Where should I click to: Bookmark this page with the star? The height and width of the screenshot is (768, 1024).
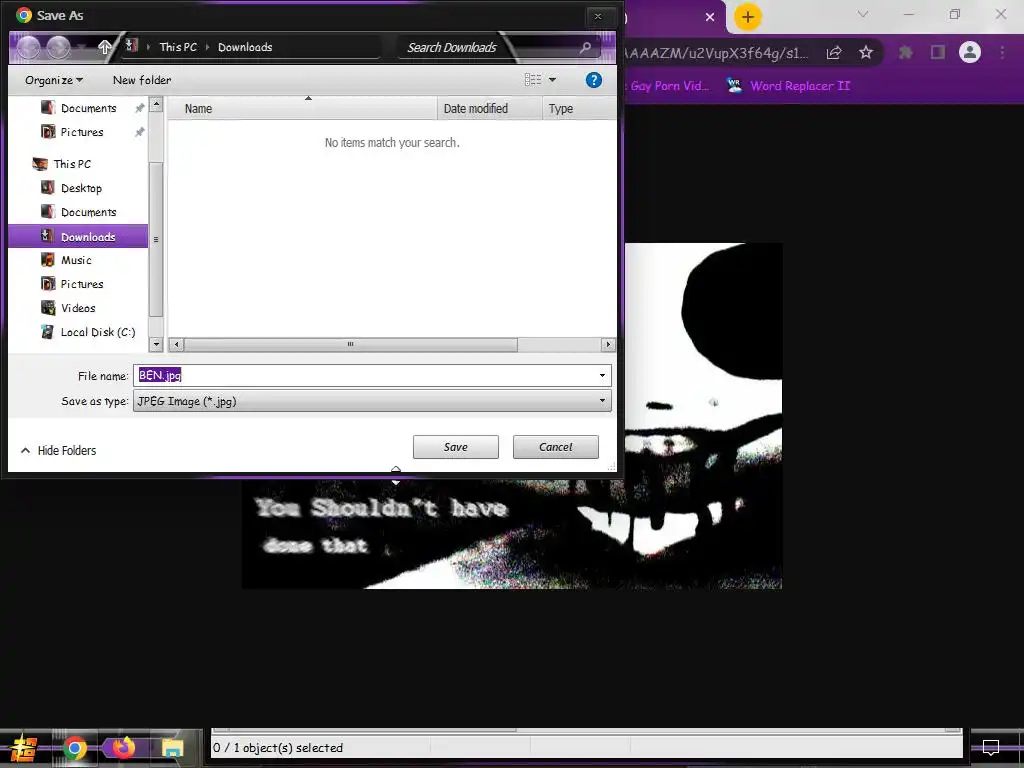[x=866, y=52]
